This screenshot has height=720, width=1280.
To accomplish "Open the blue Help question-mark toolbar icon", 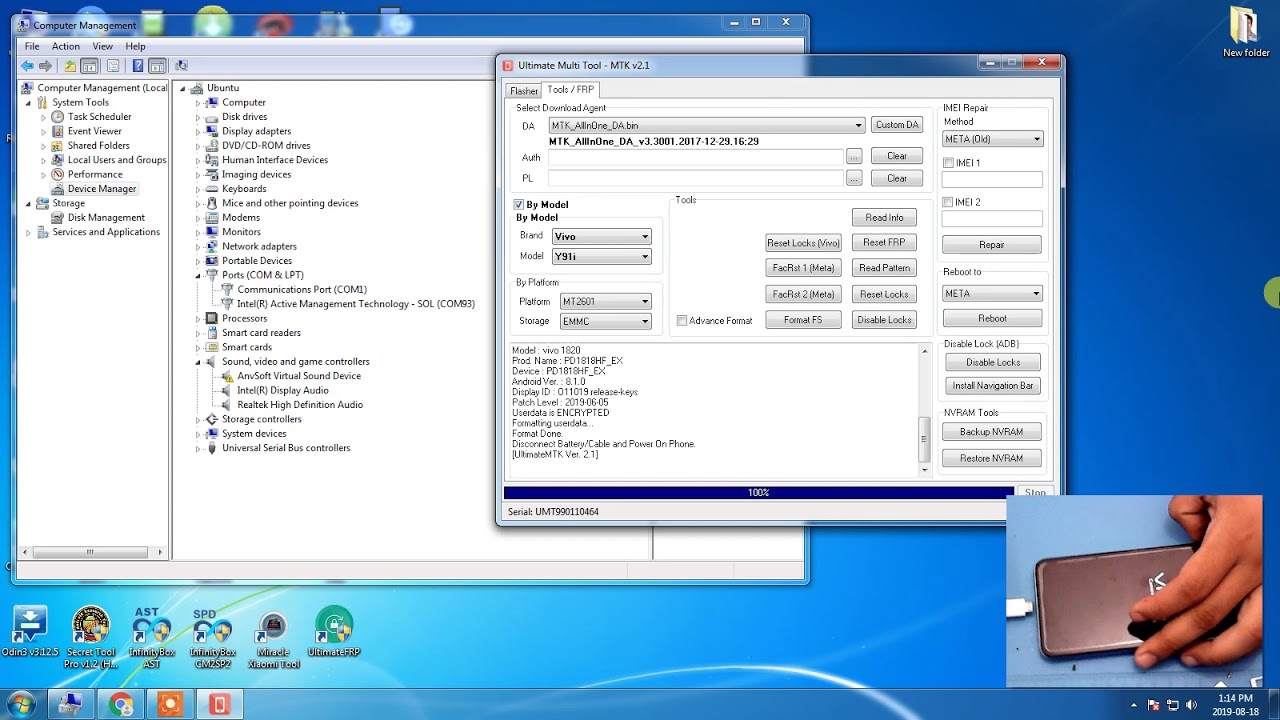I will [137, 66].
